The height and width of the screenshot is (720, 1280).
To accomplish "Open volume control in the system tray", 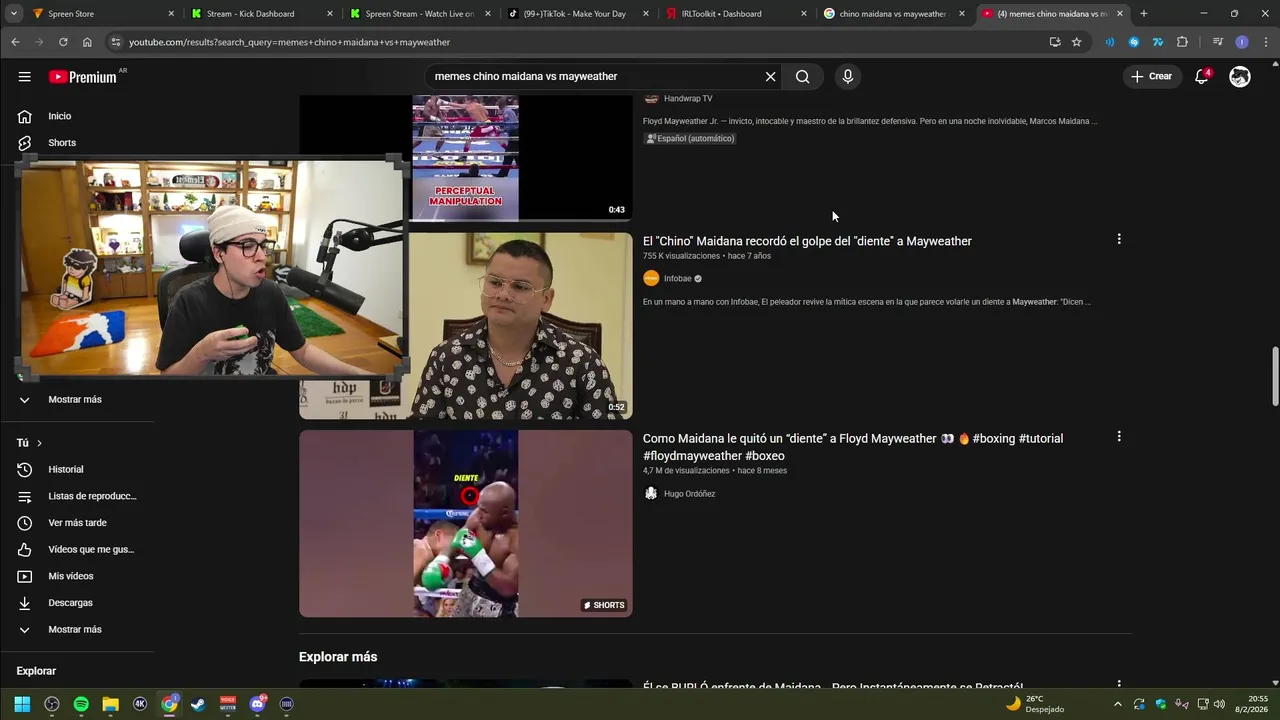I will pyautogui.click(x=1219, y=704).
